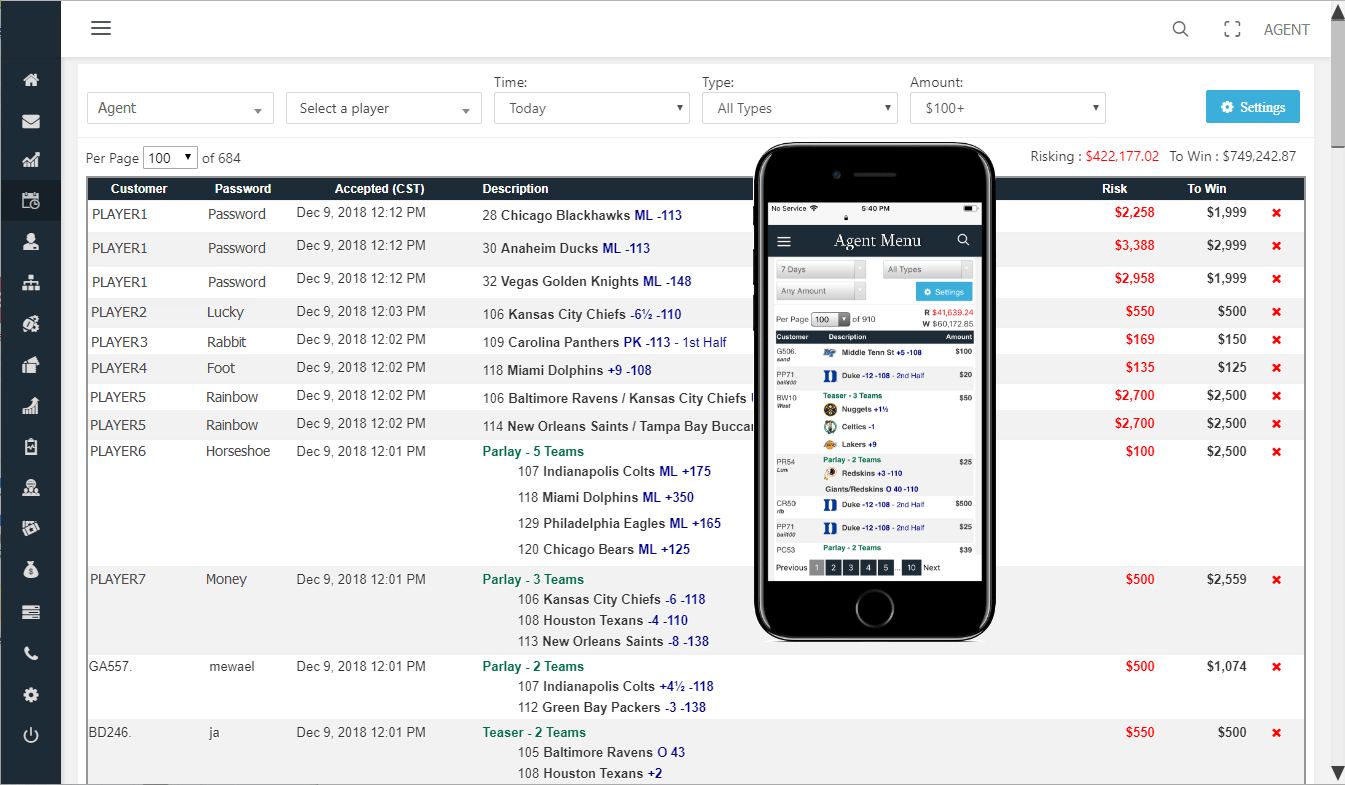Remove the PLAYER6 5-team parlay with red X

1276,452
